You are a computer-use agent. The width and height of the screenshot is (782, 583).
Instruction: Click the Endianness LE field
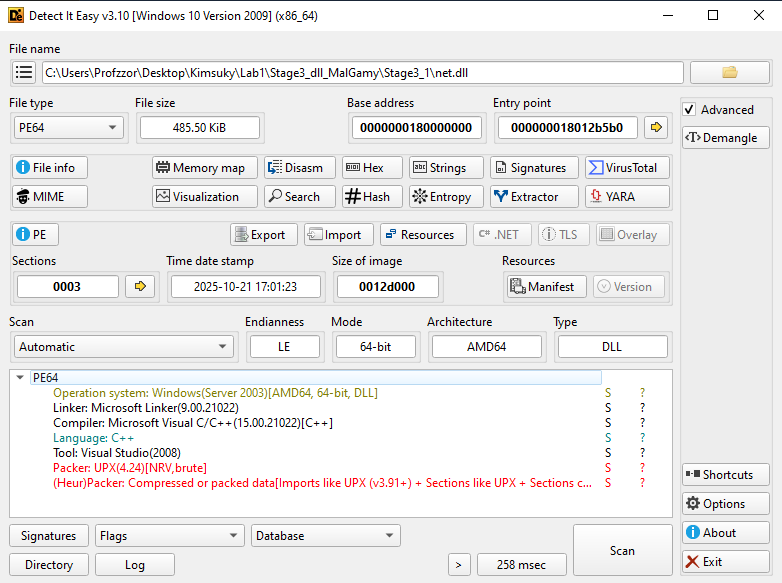(x=284, y=347)
